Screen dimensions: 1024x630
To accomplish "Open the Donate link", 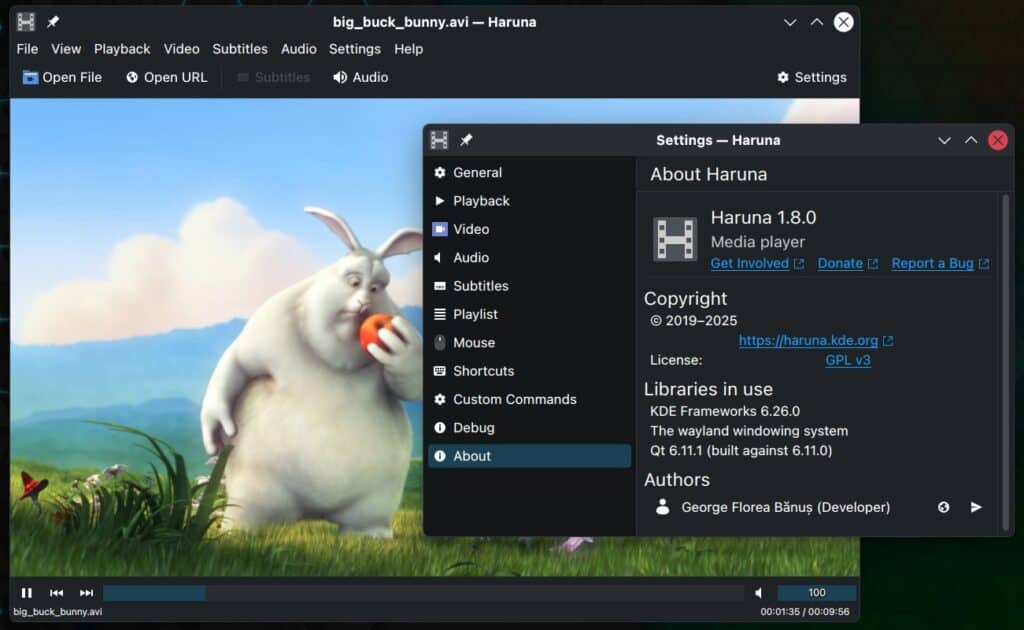I will point(847,263).
